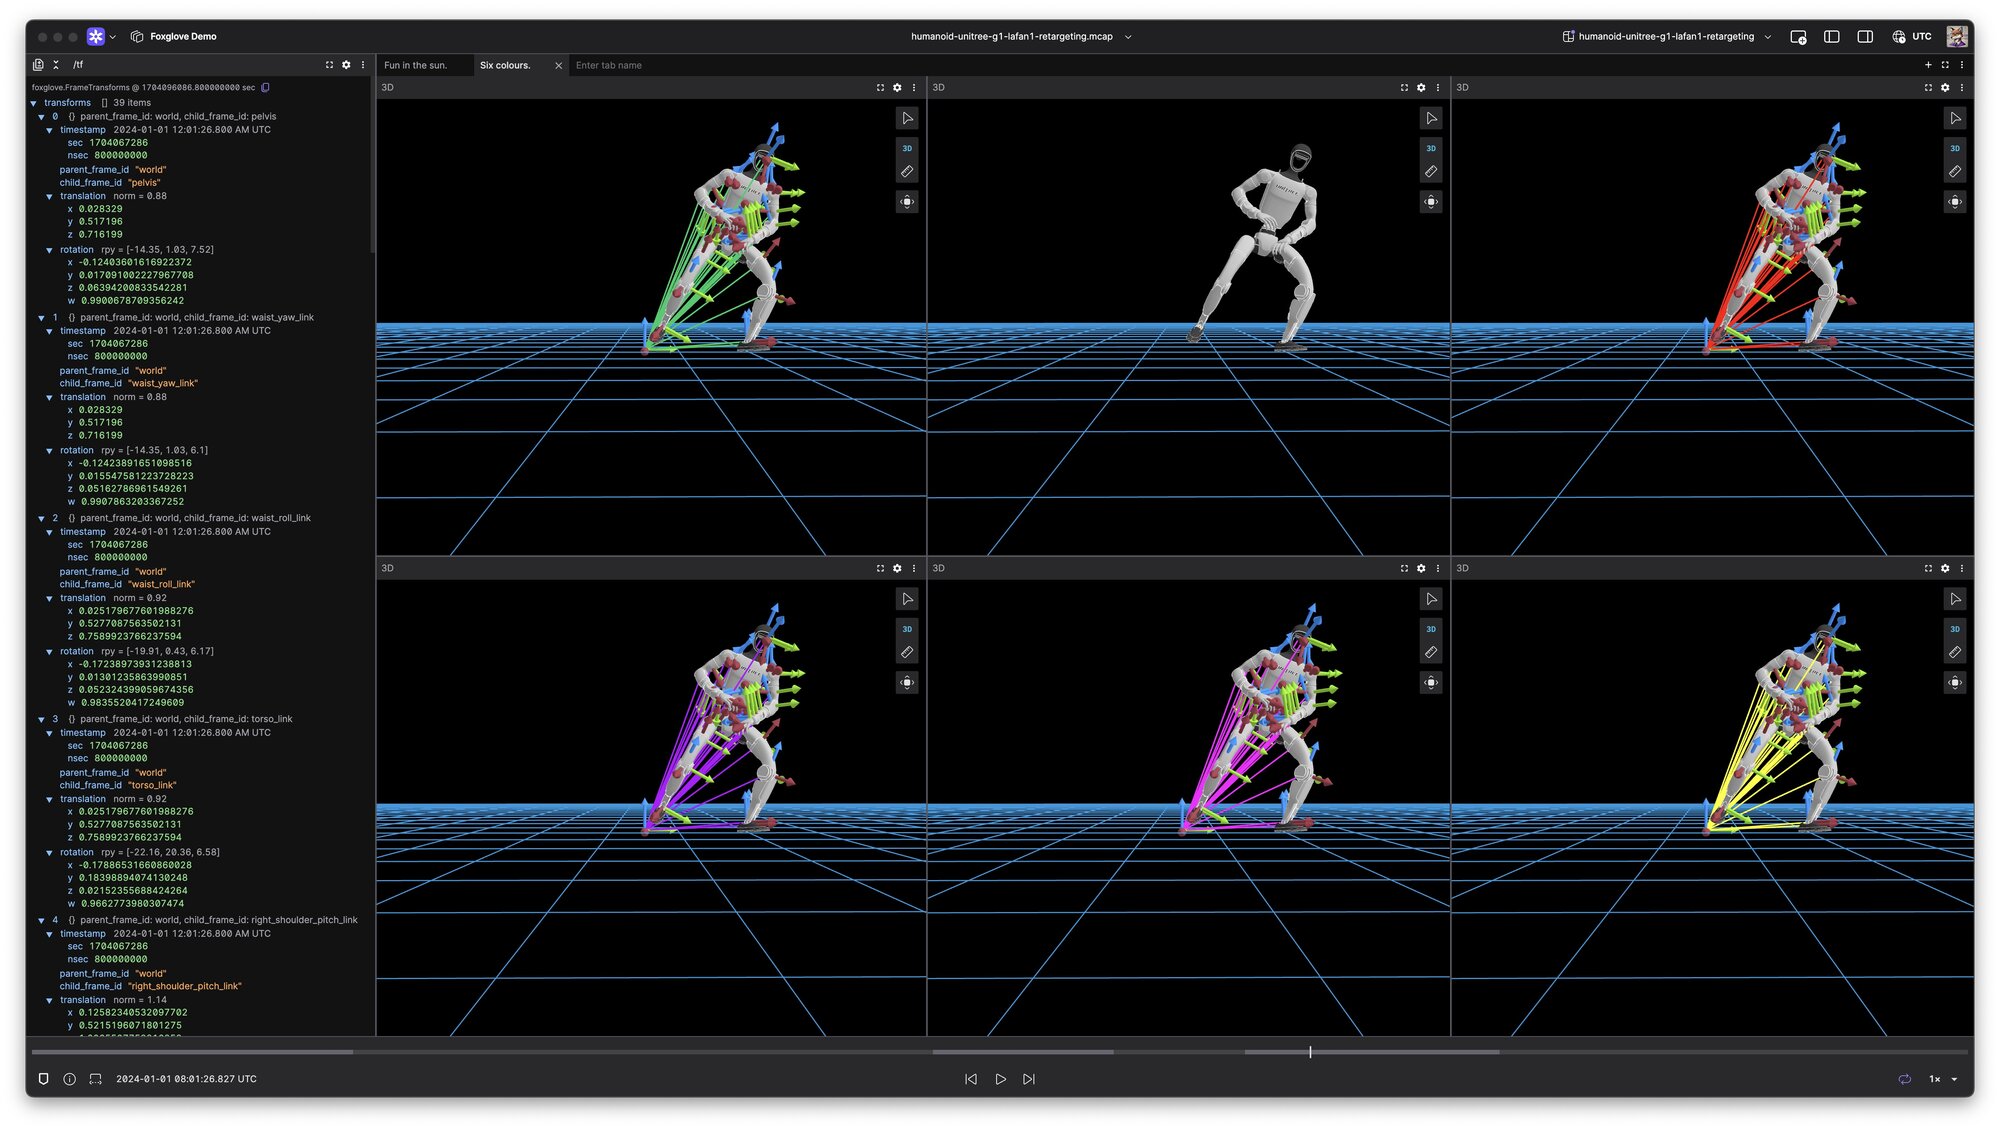Toggle 3D camera mode in bottom-right panel
Image resolution: width=2000 pixels, height=1129 pixels.
[x=1955, y=629]
